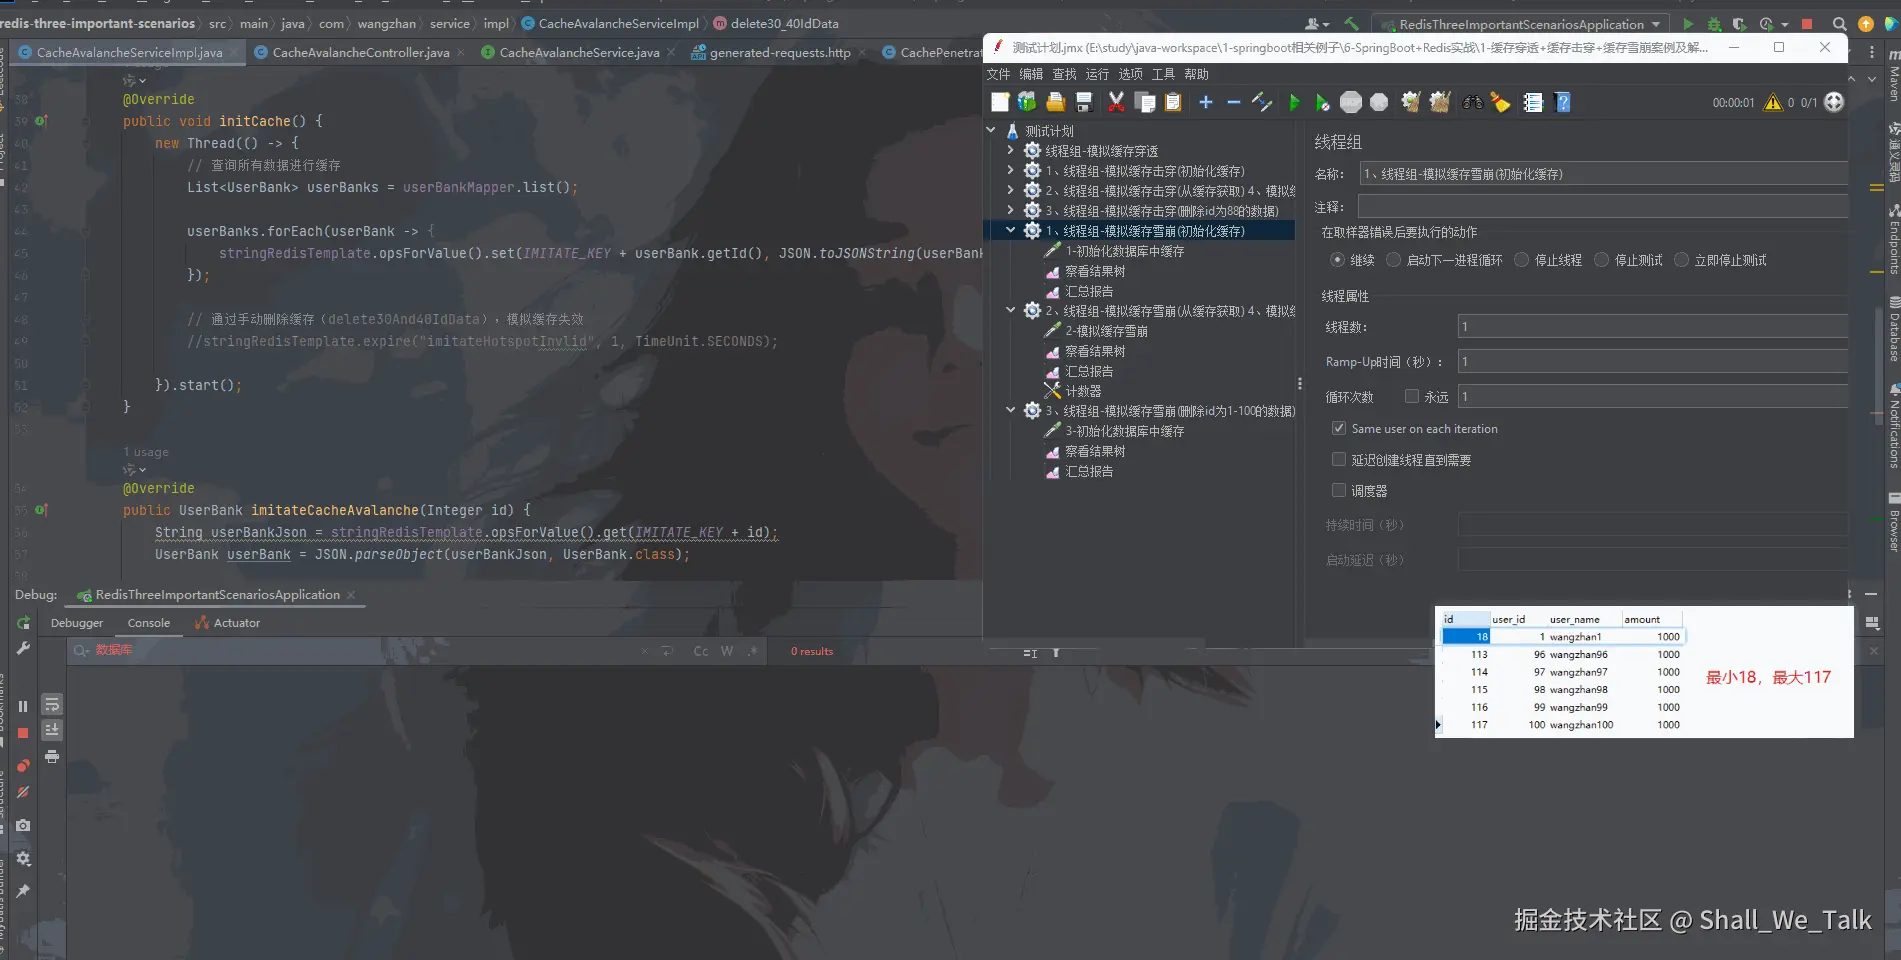Click the 线程数 input field
The width and height of the screenshot is (1901, 960).
click(1652, 326)
